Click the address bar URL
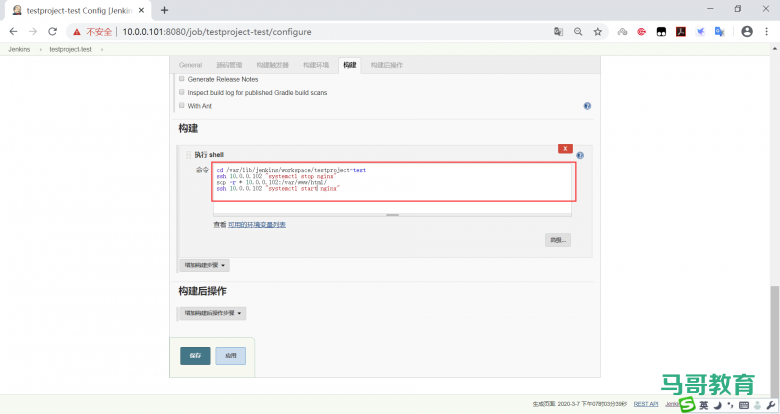The width and height of the screenshot is (780, 414). [217, 32]
